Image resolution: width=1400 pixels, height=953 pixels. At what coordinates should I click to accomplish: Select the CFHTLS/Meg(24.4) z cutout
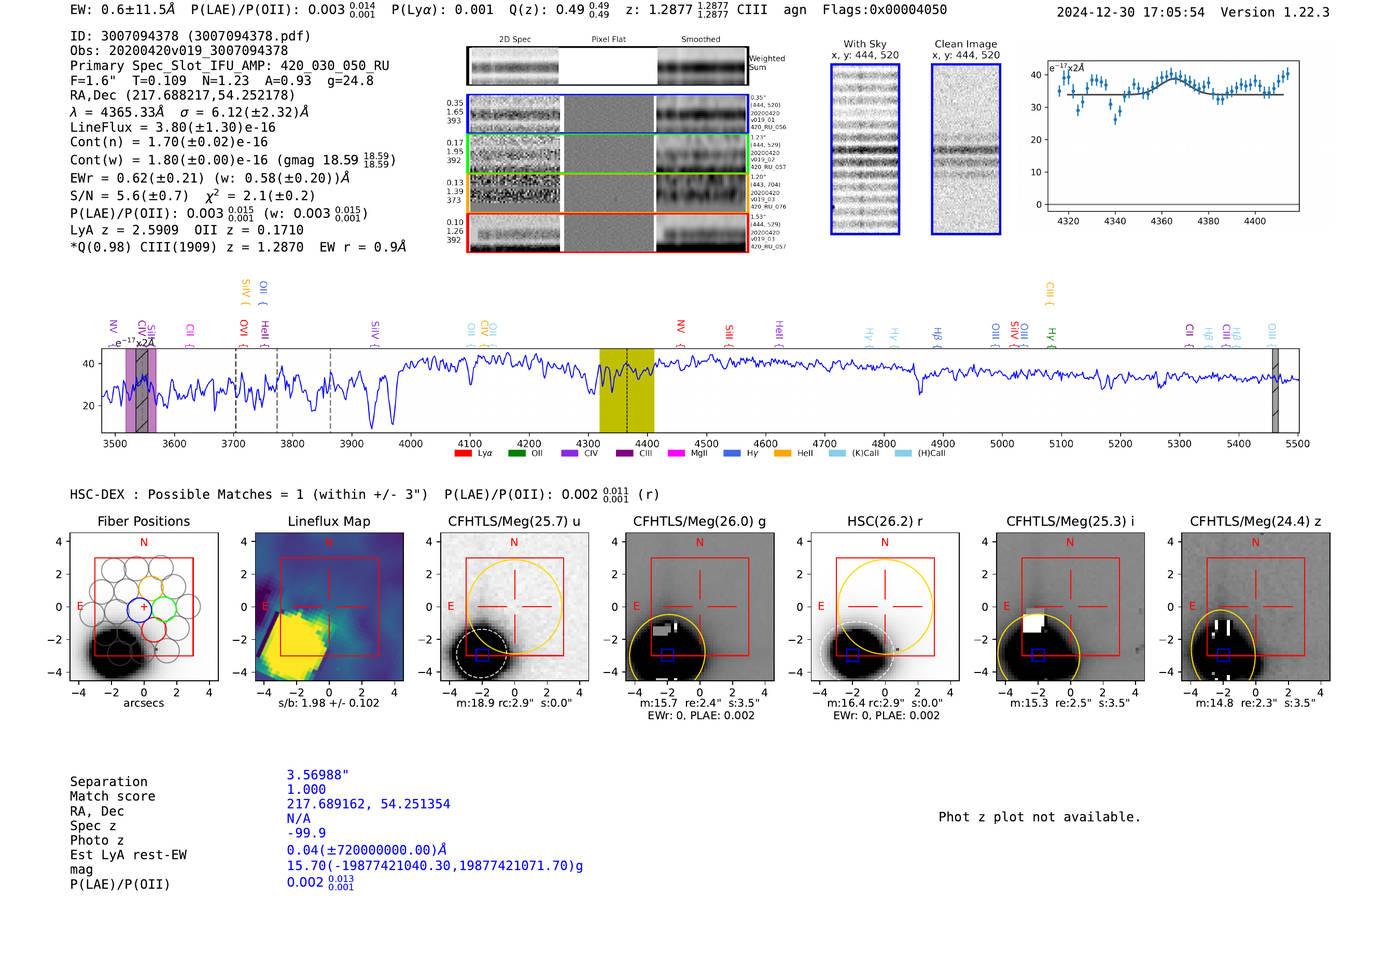pyautogui.click(x=1256, y=607)
